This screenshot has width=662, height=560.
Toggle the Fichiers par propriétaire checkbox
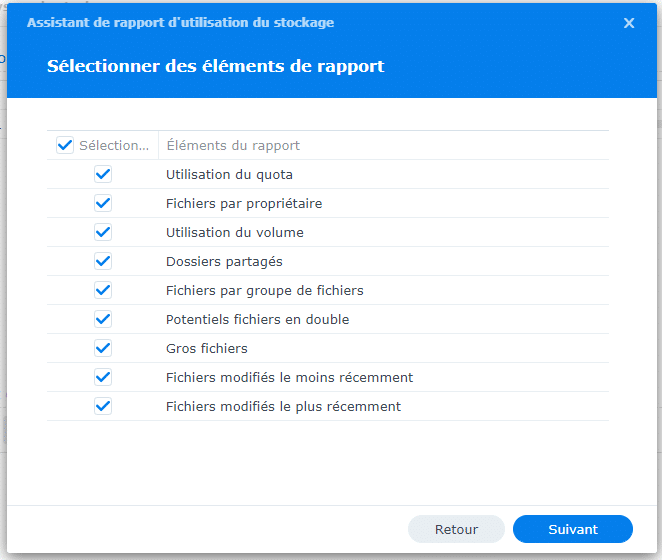tap(103, 203)
